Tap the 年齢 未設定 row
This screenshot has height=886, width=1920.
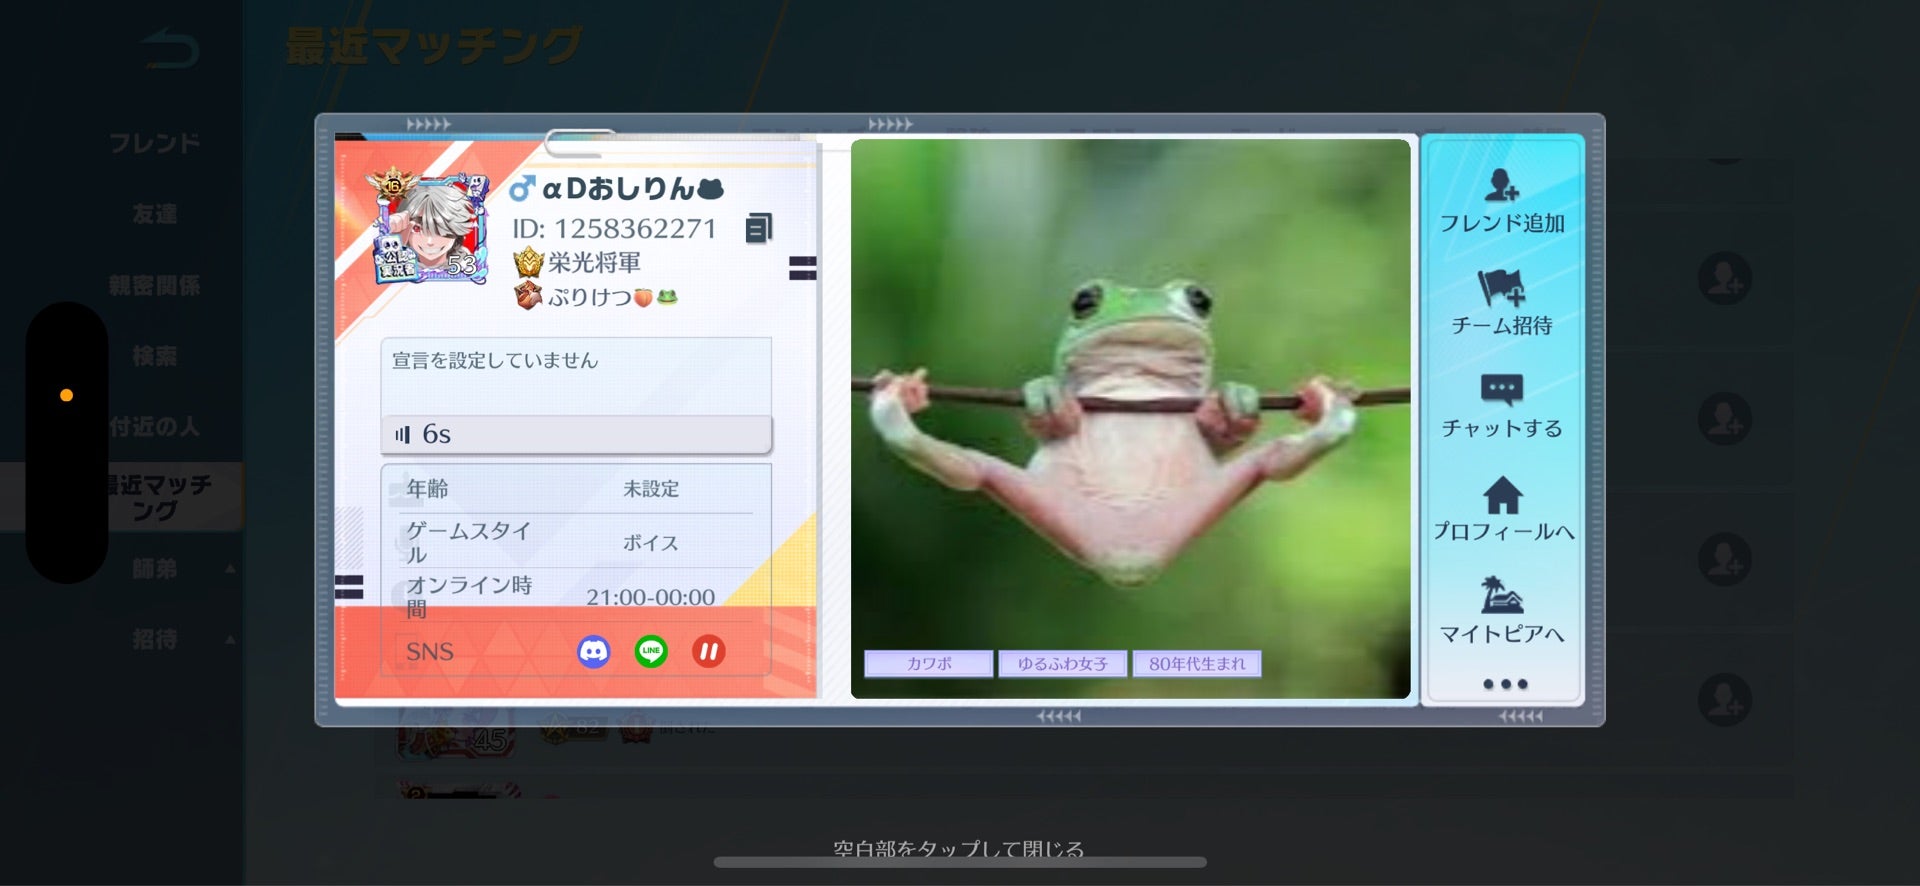[x=578, y=489]
